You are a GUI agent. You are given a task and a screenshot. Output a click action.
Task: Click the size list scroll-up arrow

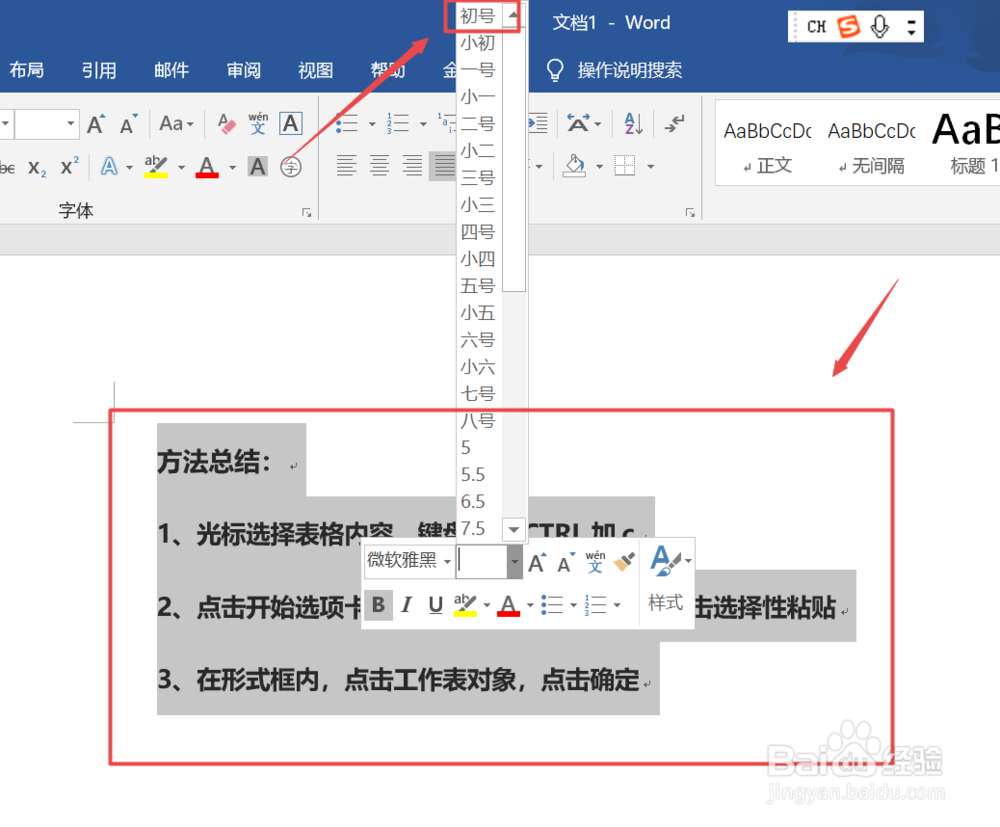pos(513,15)
